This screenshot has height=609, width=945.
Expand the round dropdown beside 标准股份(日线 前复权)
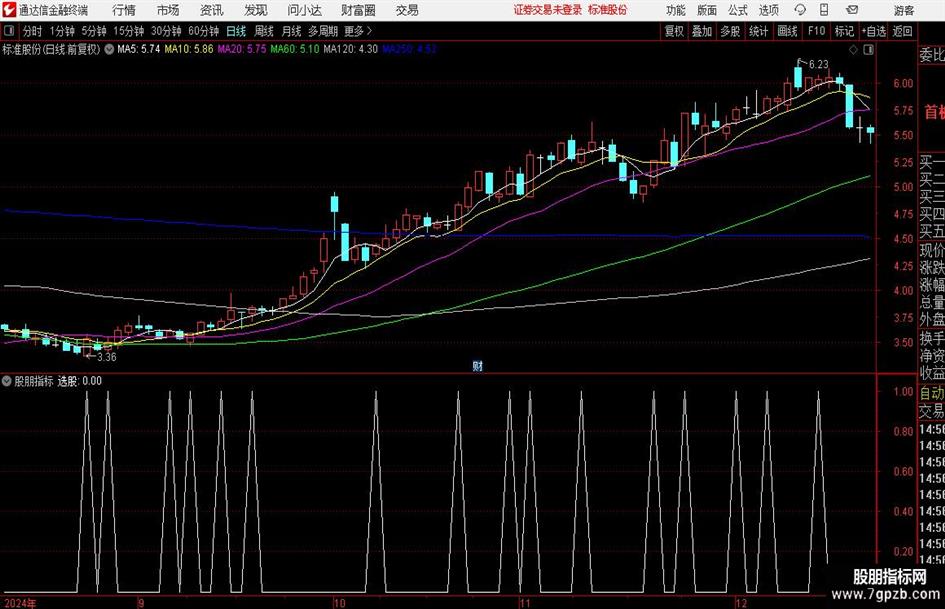109,49
